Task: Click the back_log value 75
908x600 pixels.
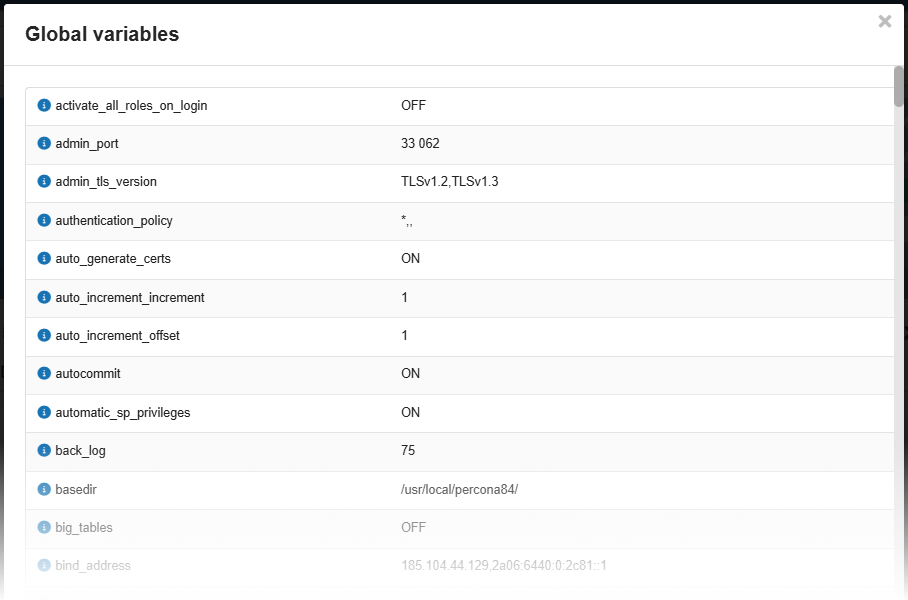Action: click(x=408, y=451)
